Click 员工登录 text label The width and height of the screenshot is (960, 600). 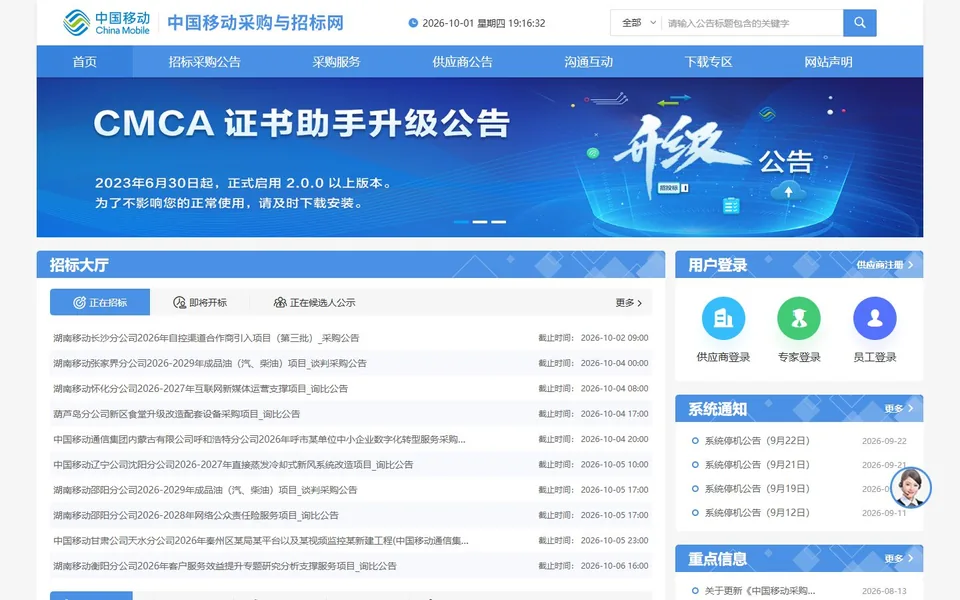(x=874, y=357)
